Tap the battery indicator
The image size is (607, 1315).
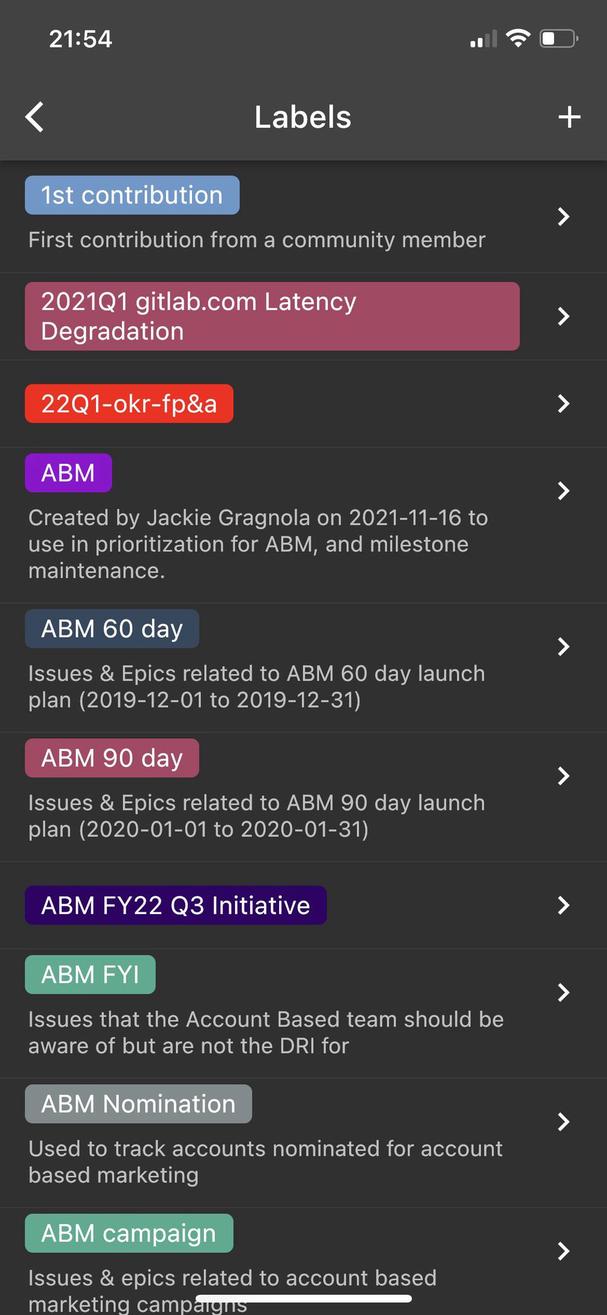point(556,38)
